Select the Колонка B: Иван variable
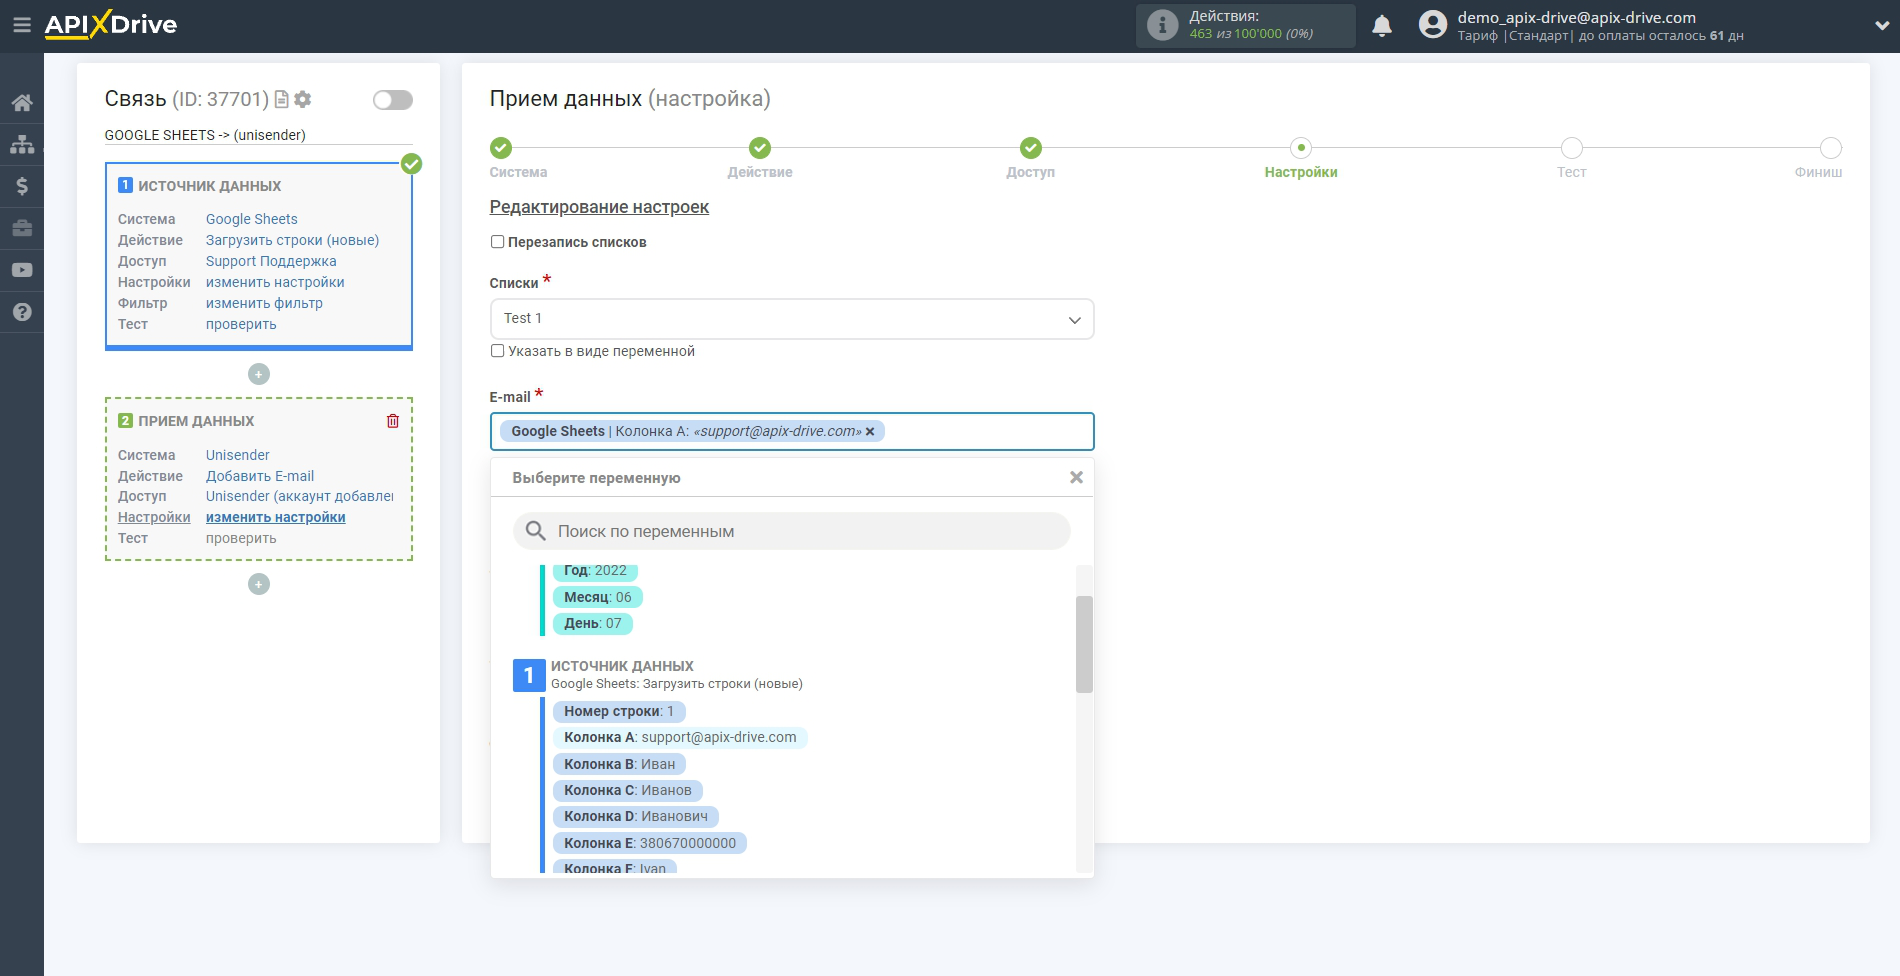 [619, 764]
